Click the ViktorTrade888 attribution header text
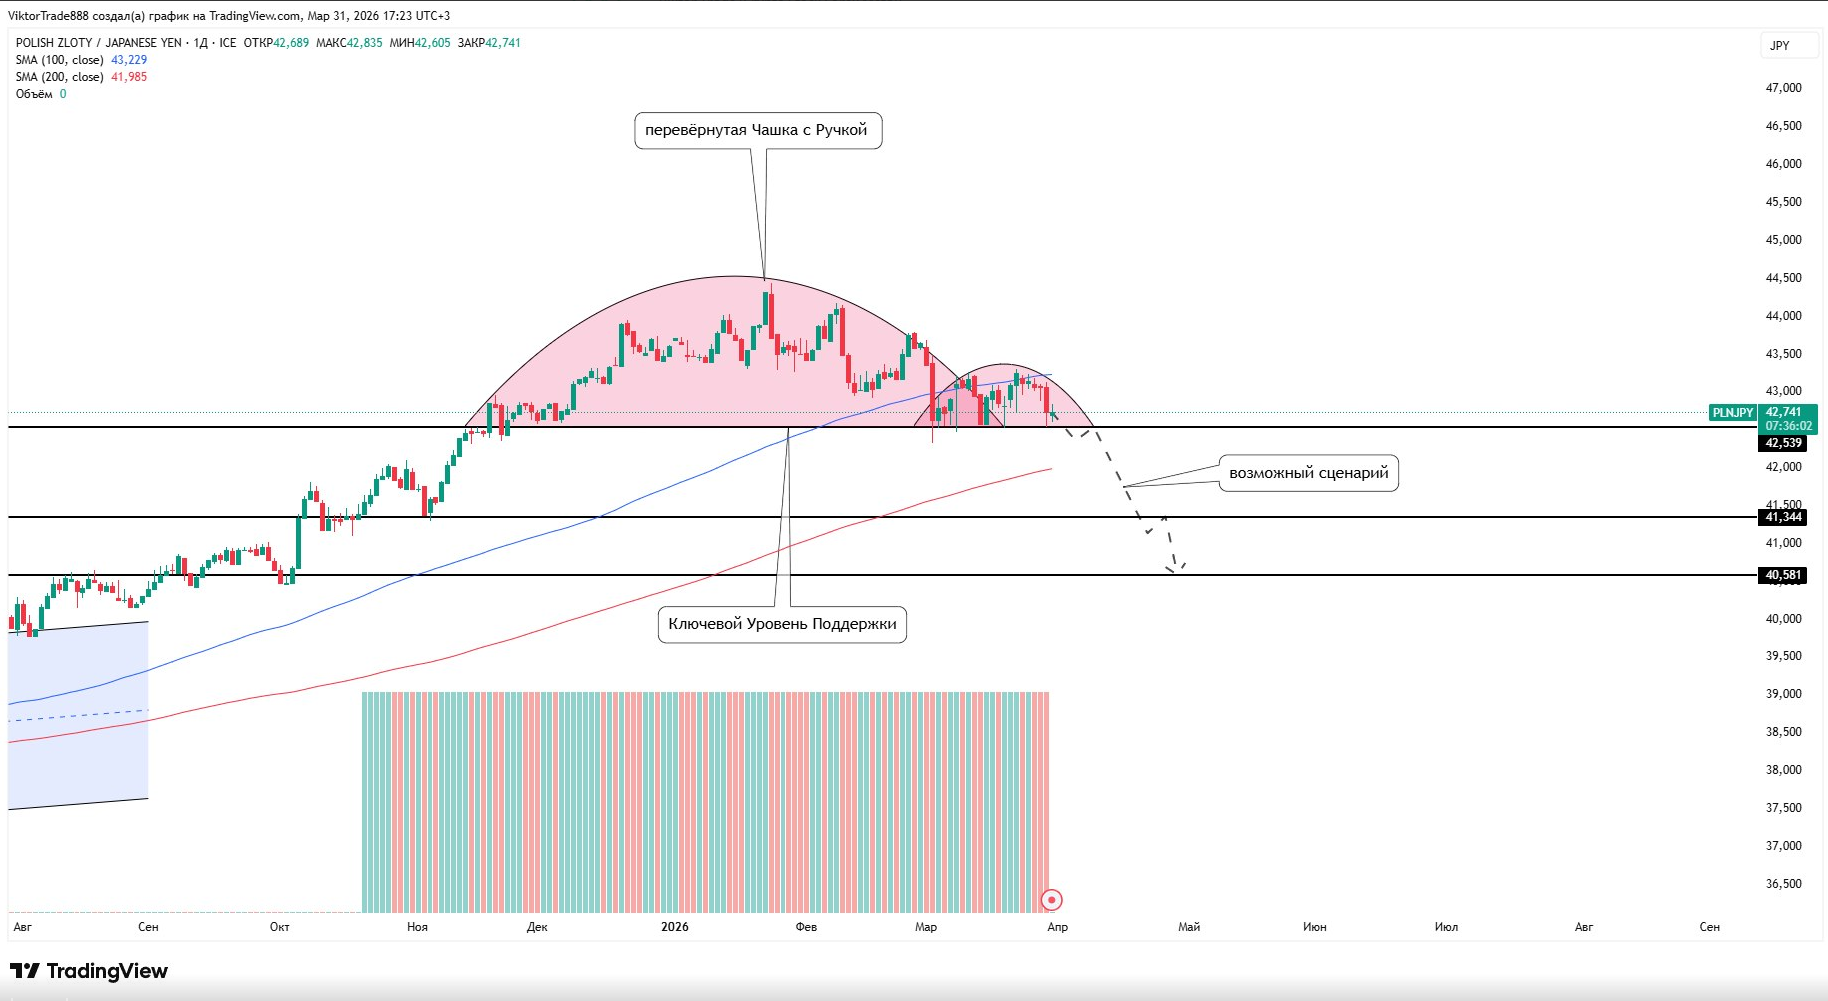Viewport: 1828px width, 1001px height. click(x=228, y=16)
